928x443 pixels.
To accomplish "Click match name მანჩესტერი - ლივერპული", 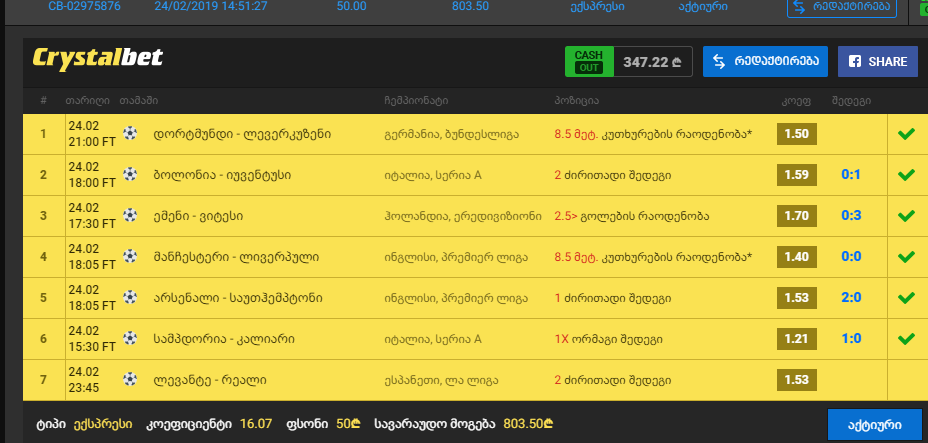I will pyautogui.click(x=236, y=257).
